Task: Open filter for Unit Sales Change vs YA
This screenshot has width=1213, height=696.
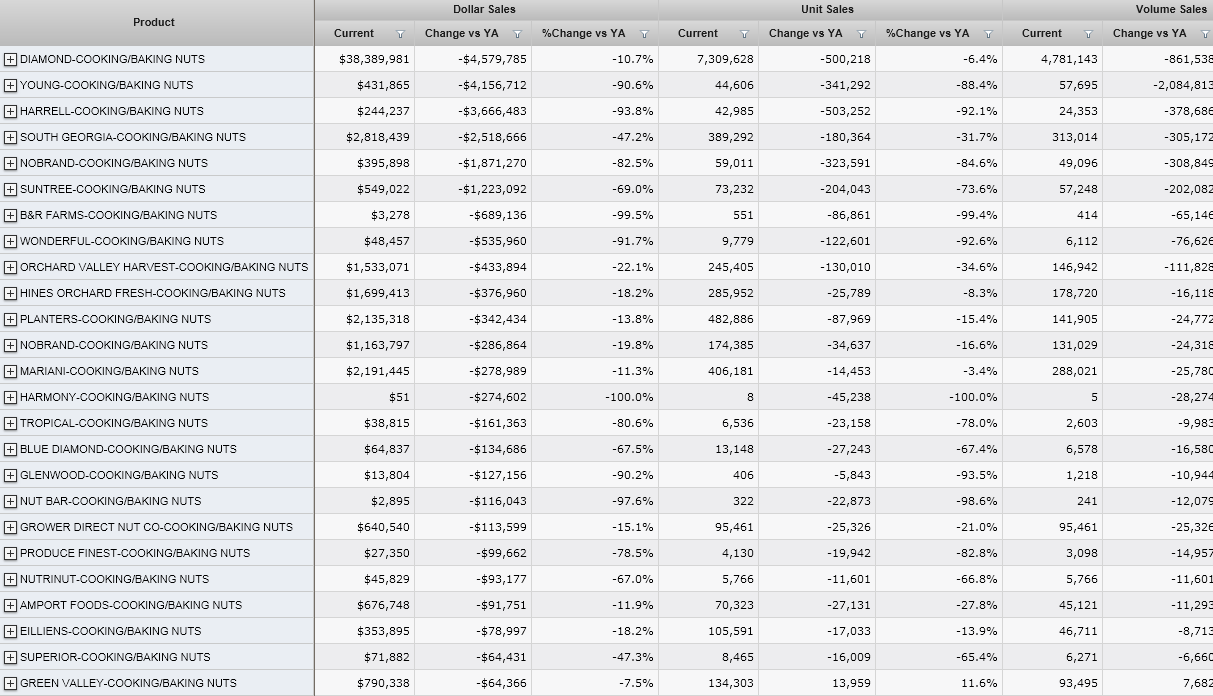Action: [x=861, y=34]
